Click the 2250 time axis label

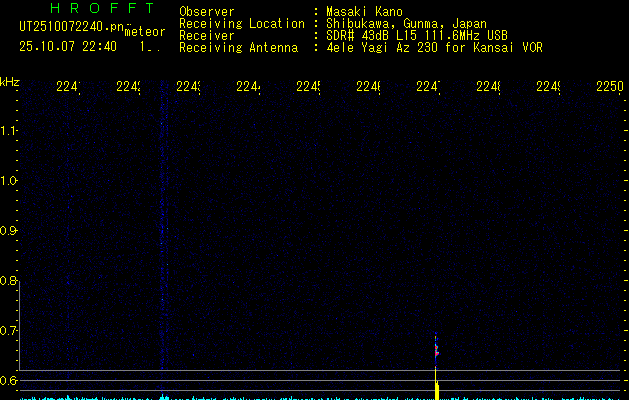tap(608, 87)
